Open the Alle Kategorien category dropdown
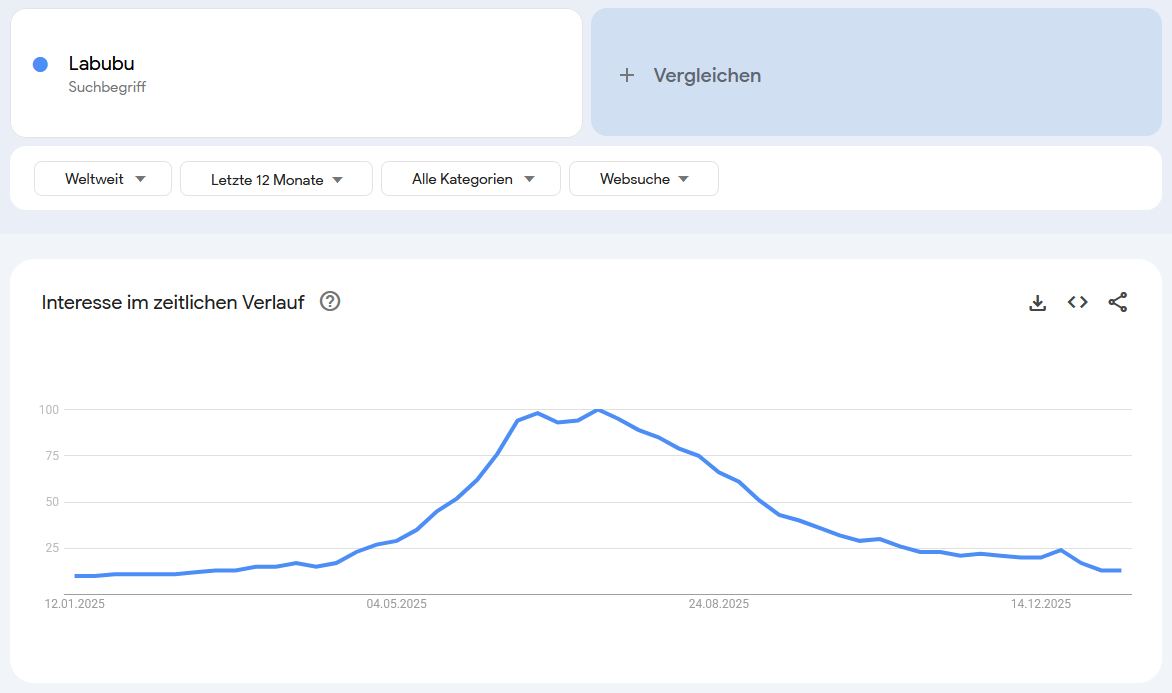Screen dimensions: 1172x693 pyautogui.click(x=470, y=178)
